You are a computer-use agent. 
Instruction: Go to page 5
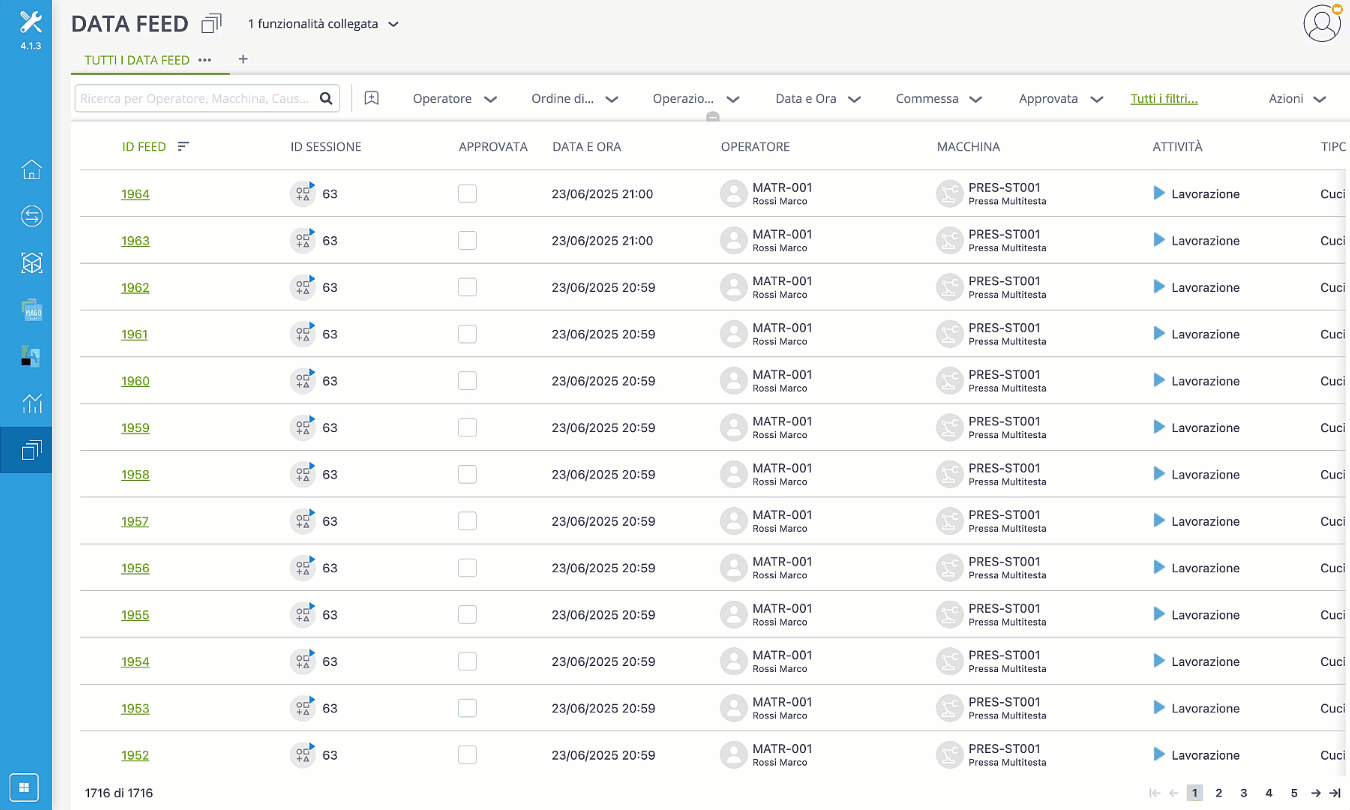point(1294,793)
